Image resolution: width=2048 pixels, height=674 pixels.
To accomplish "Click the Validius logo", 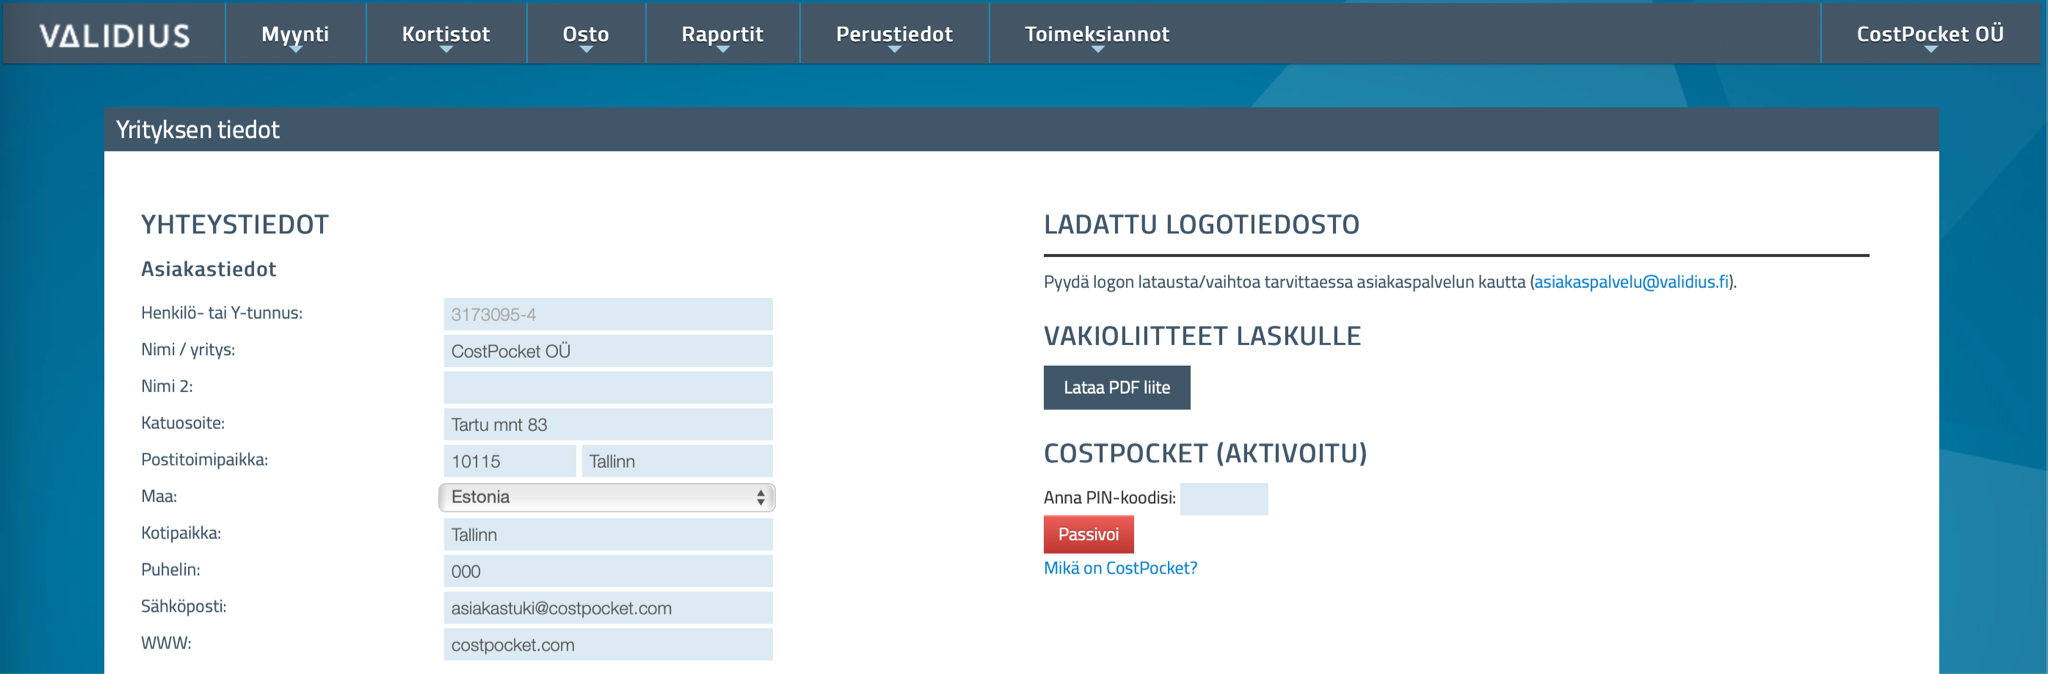I will point(114,35).
